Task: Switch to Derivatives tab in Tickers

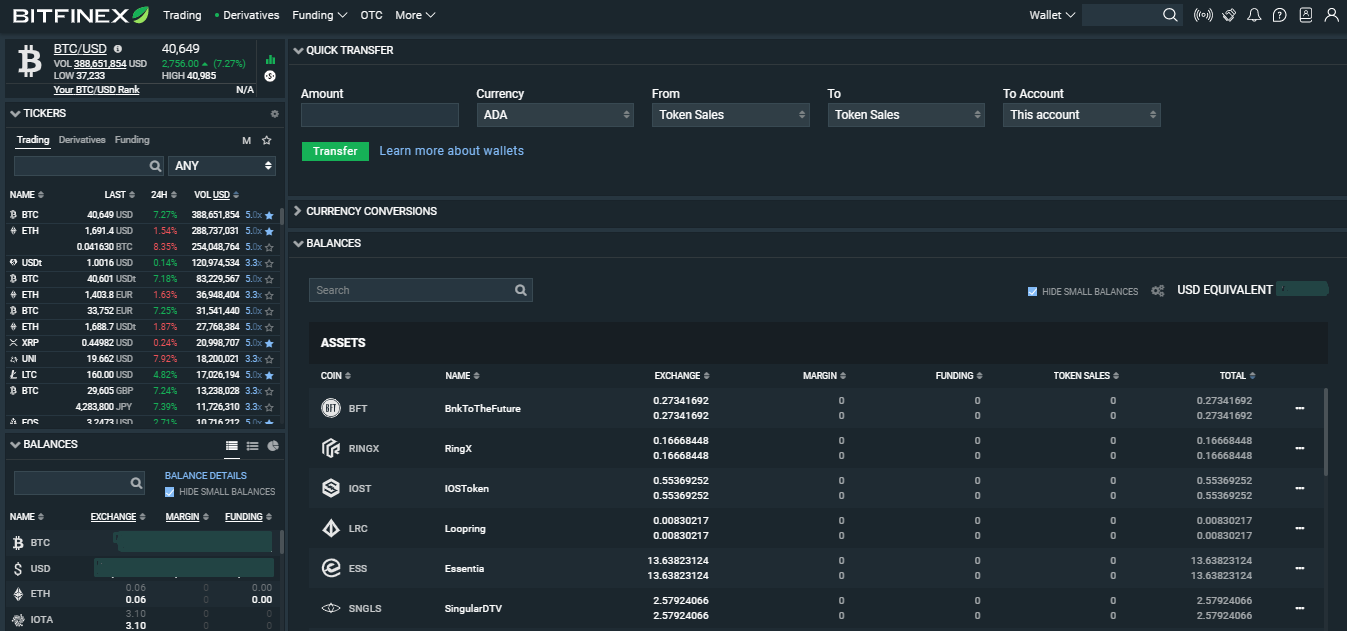Action: pos(82,140)
